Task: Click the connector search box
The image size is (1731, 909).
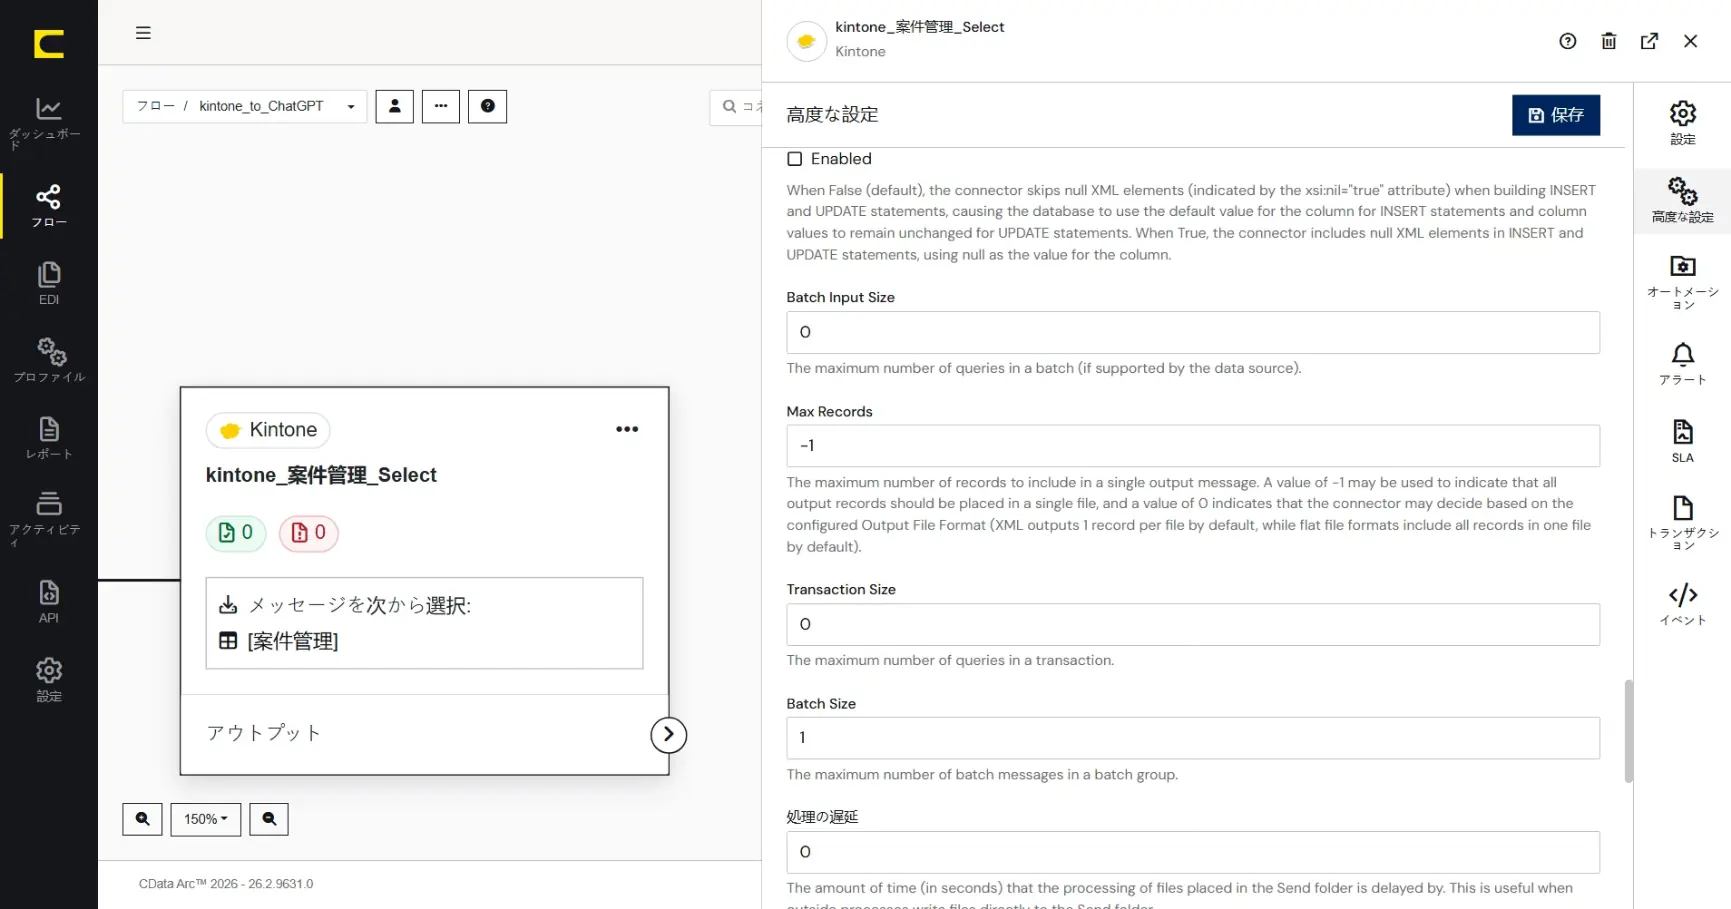Action: tap(738, 107)
